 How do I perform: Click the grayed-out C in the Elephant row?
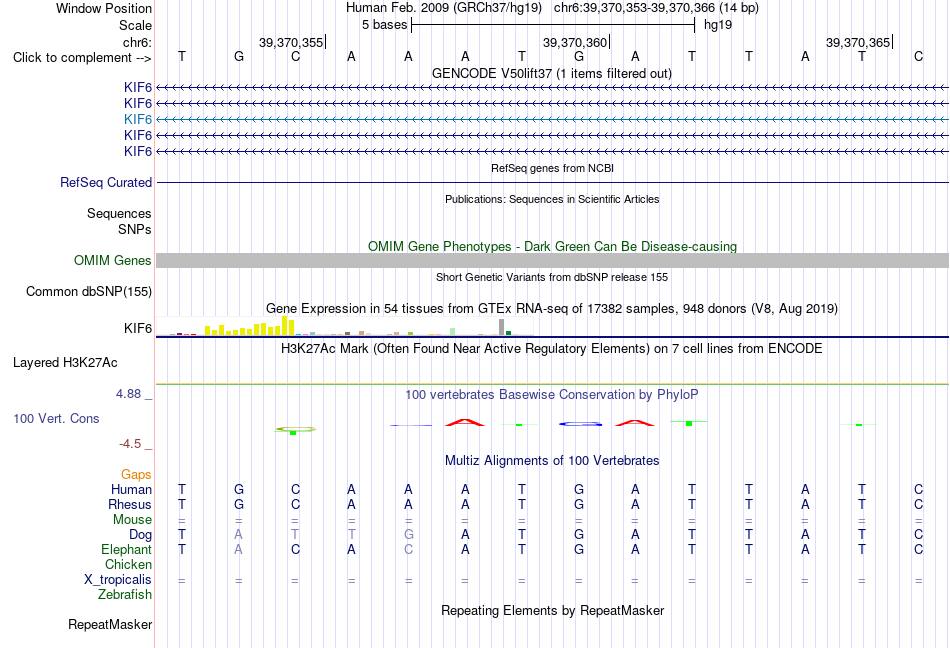pos(408,549)
